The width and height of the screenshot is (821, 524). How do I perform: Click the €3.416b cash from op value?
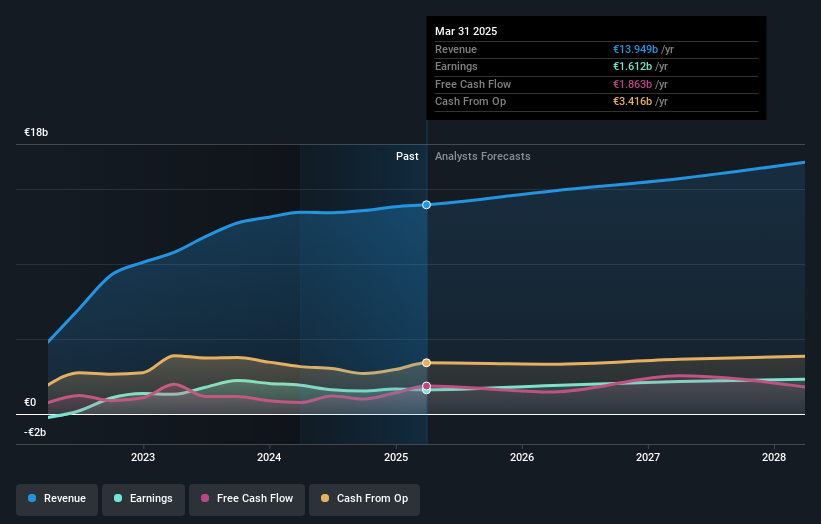pos(633,102)
